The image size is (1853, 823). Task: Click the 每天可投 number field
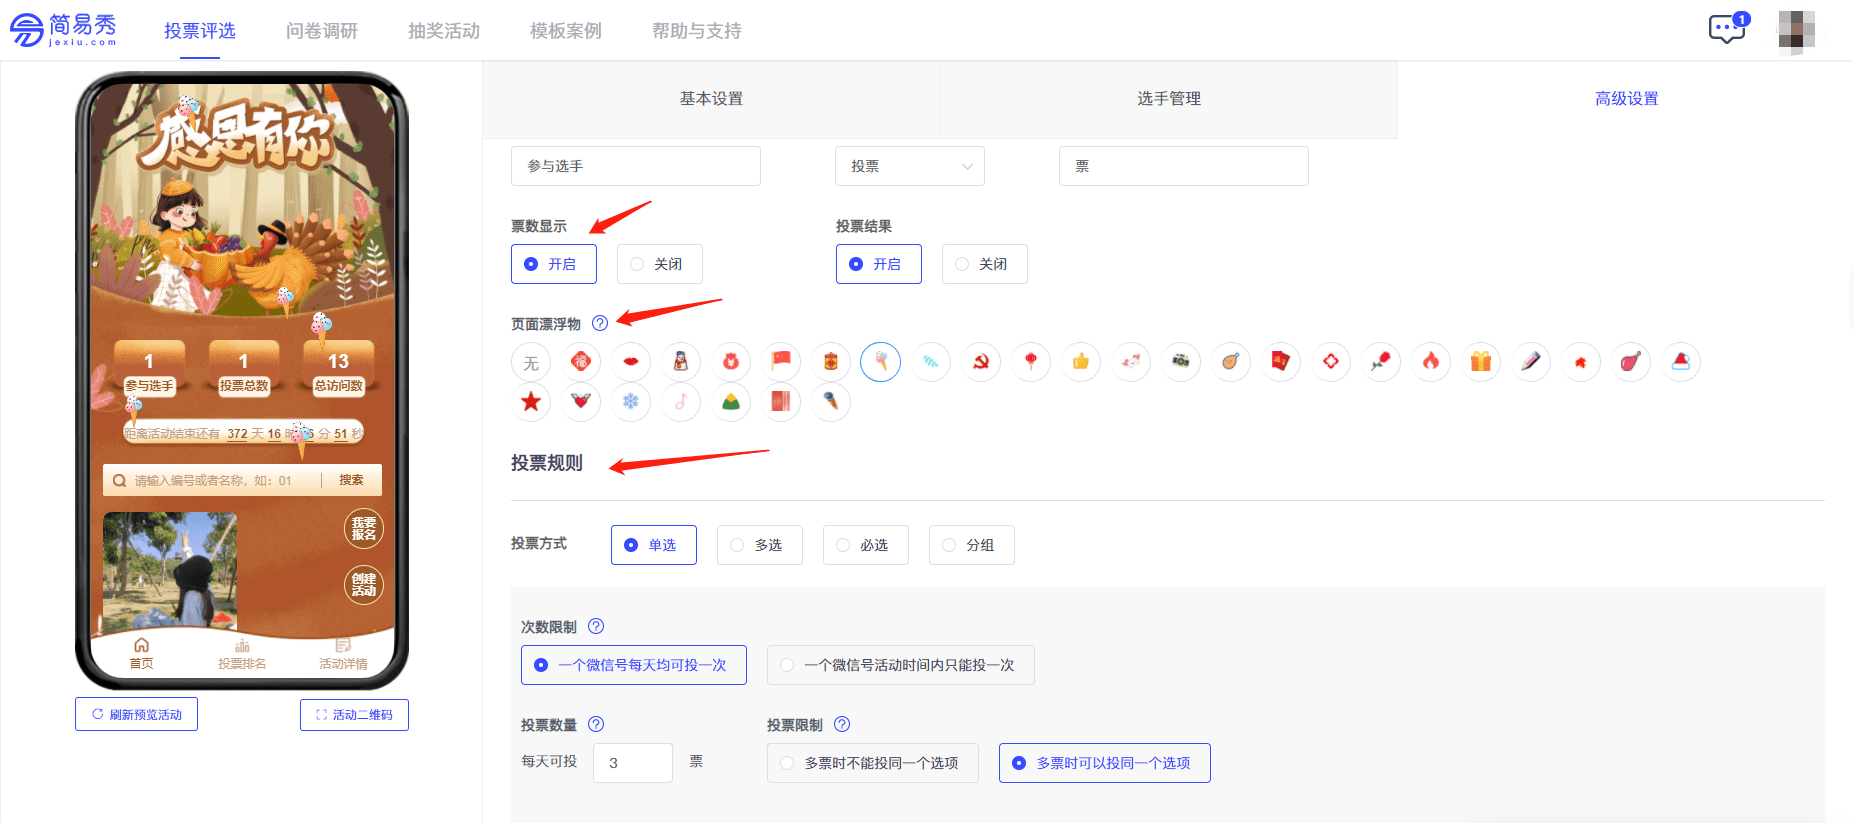tap(633, 763)
